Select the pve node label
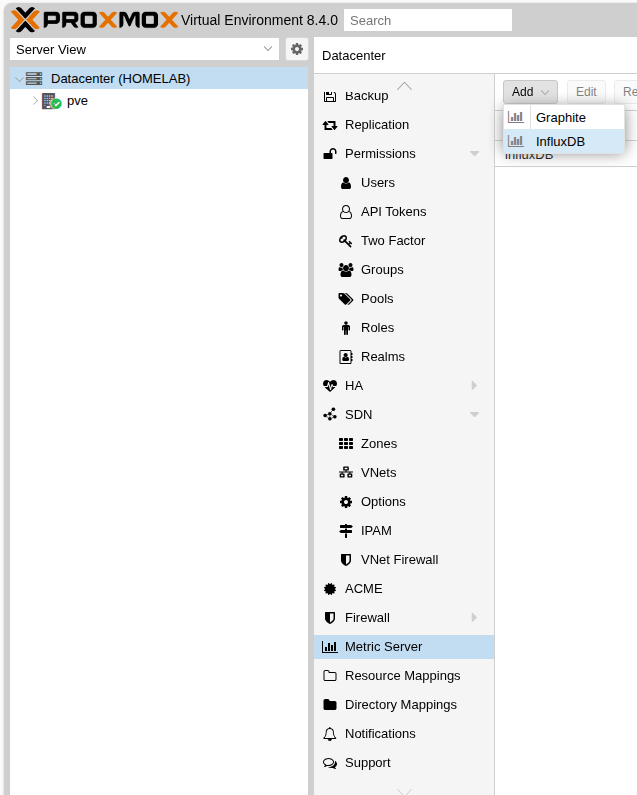The image size is (637, 795). click(77, 101)
